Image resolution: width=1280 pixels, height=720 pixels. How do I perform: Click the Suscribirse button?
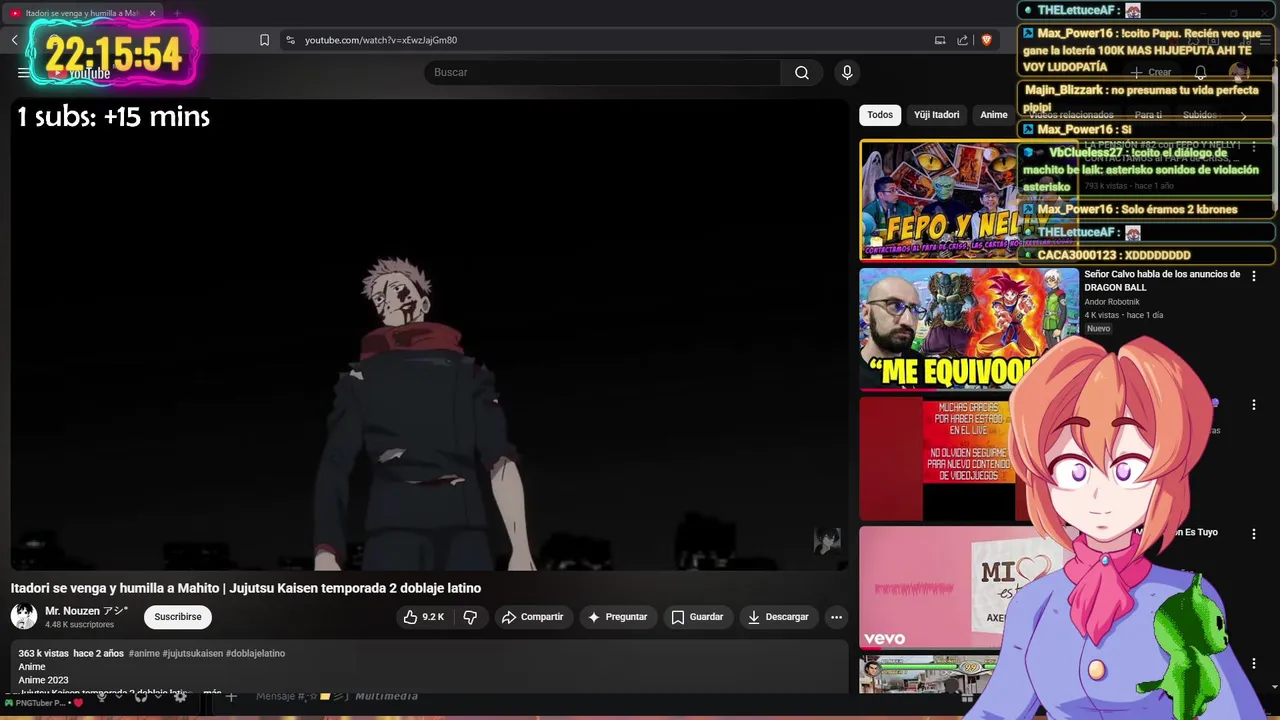click(178, 617)
